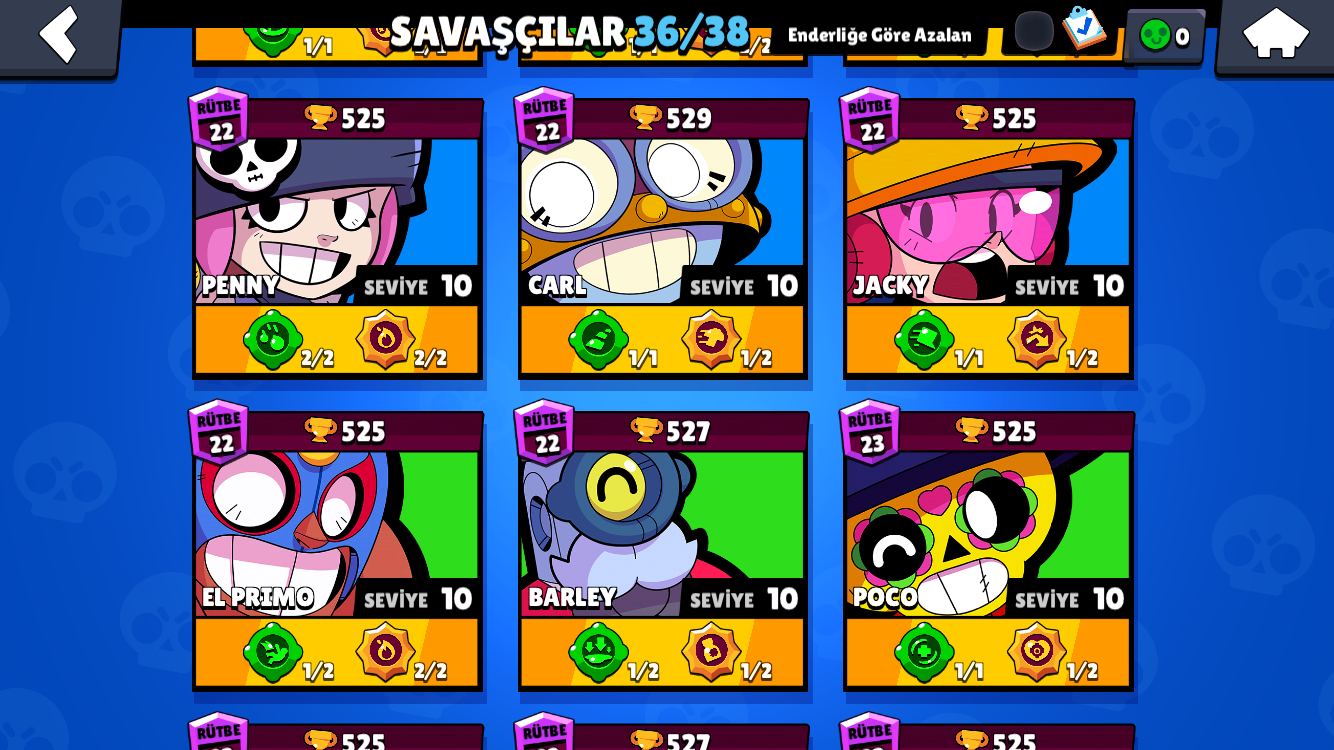Select Penny's orange star power icon
Screen dimensions: 1334x750
pyautogui.click(x=385, y=340)
